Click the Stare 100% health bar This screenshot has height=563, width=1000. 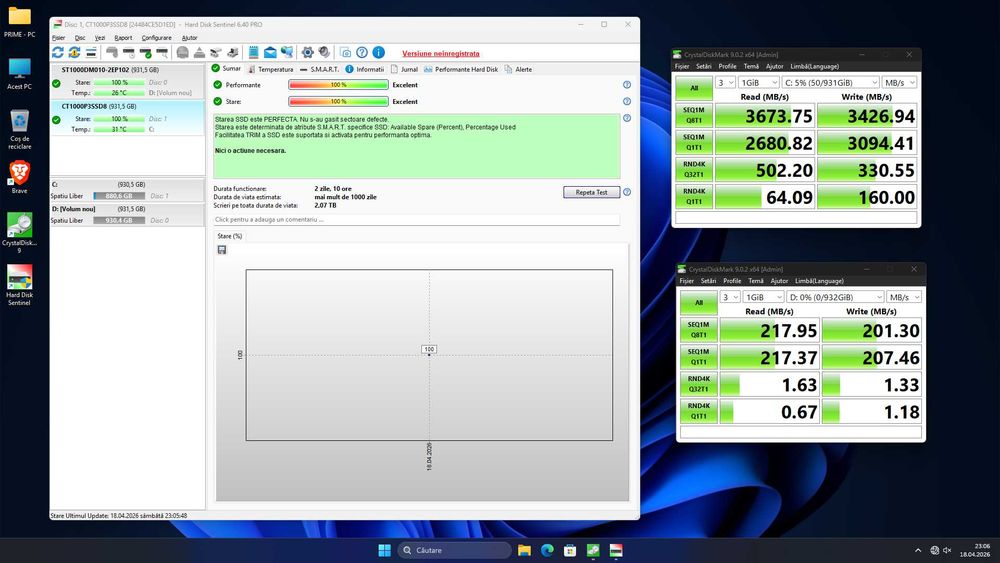(338, 101)
